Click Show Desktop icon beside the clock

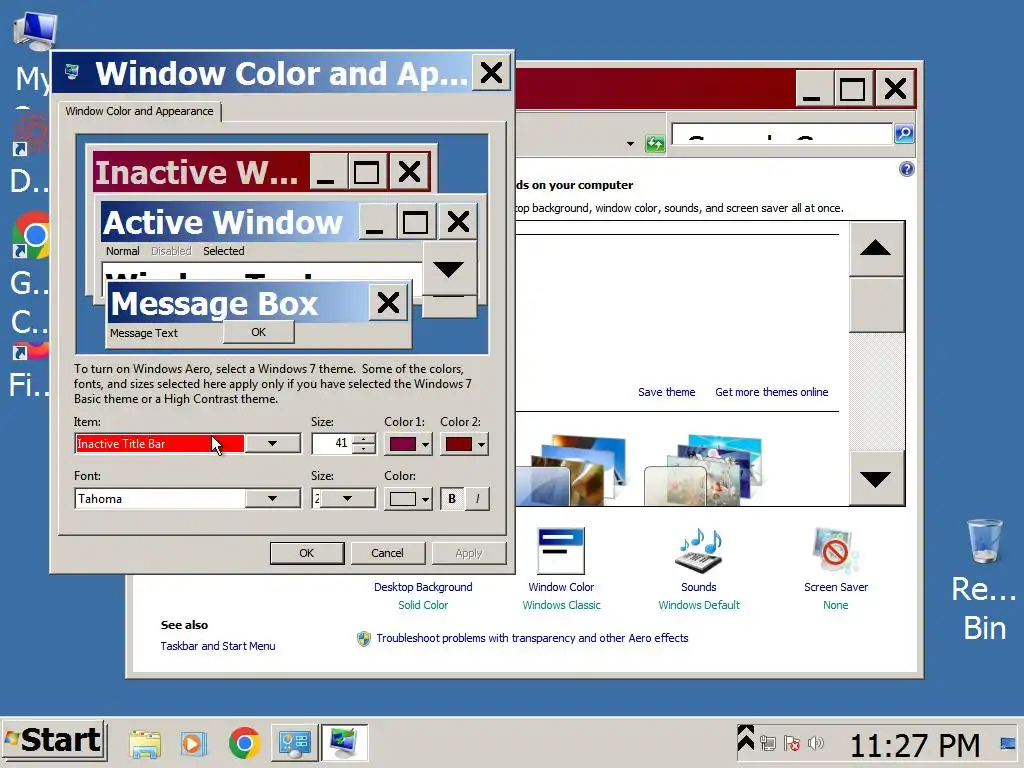click(1008, 744)
